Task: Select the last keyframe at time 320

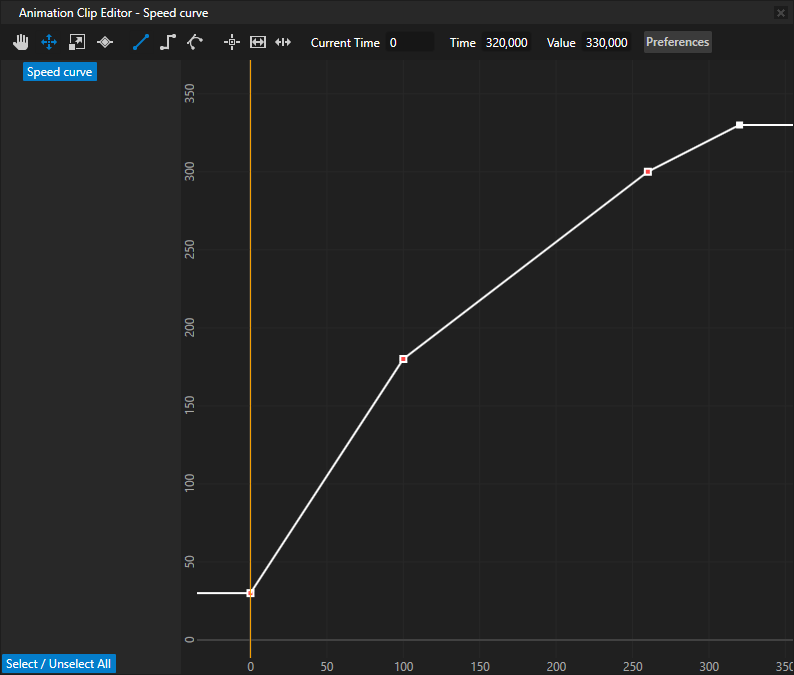Action: pos(739,125)
